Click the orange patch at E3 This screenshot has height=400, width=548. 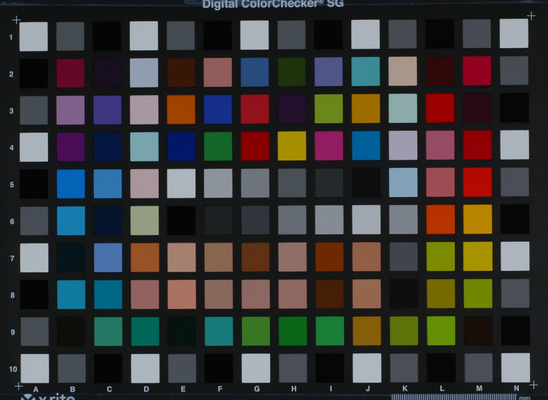181,109
